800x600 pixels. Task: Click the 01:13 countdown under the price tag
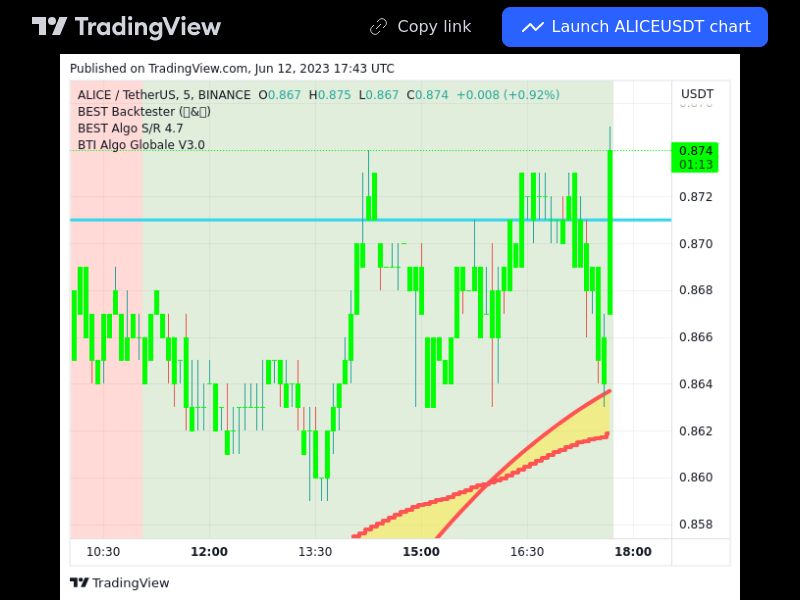coord(695,165)
